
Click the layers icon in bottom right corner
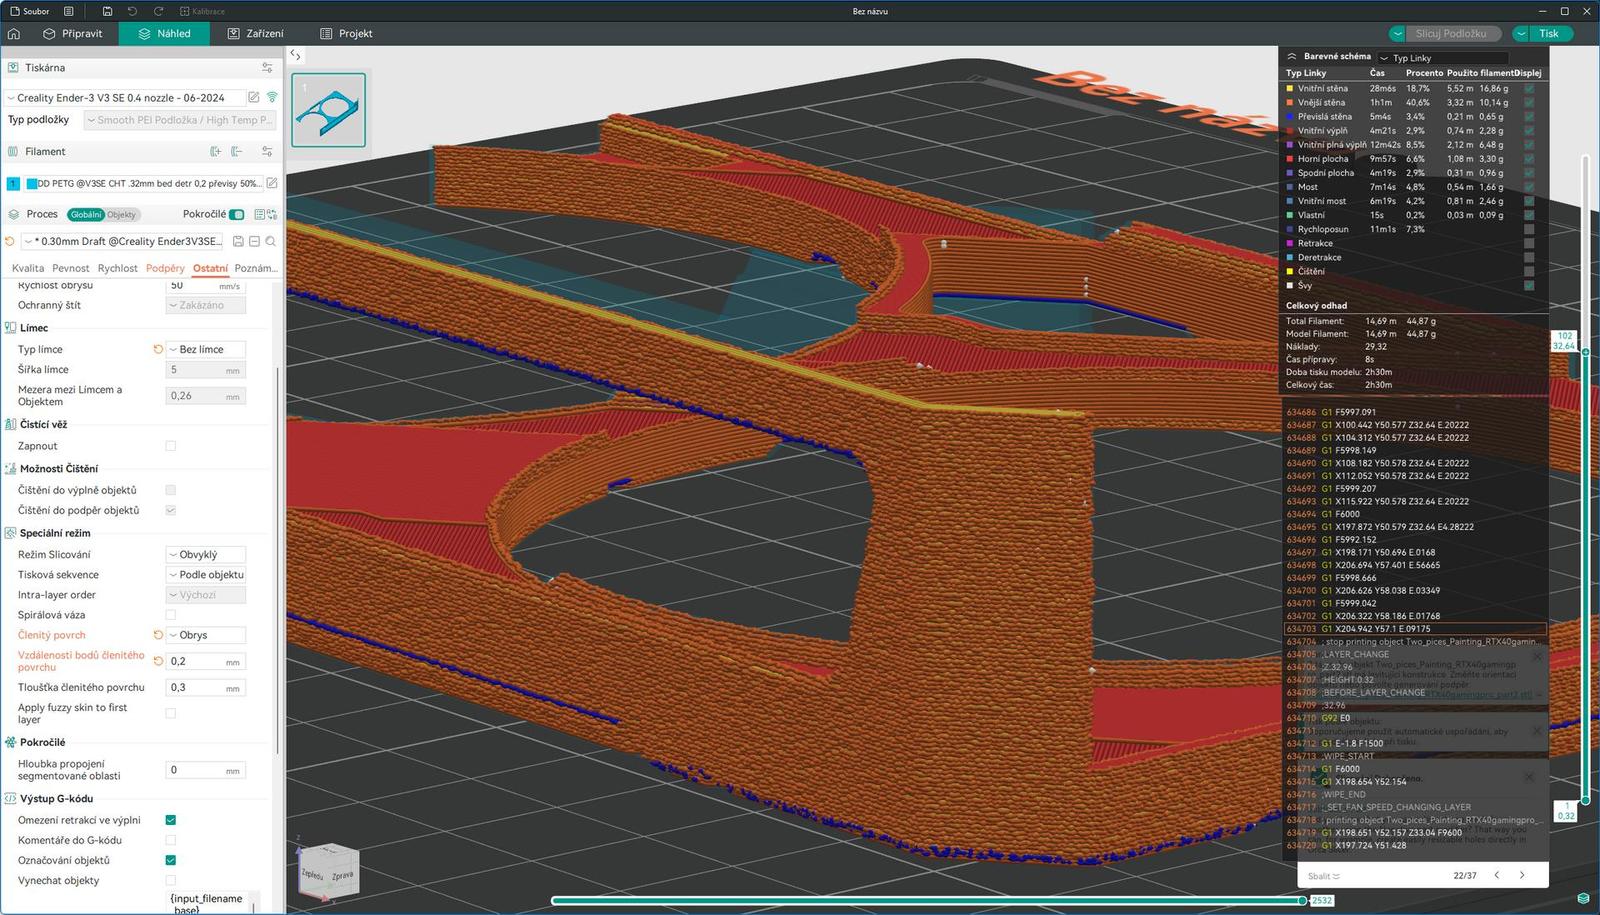(x=1583, y=899)
